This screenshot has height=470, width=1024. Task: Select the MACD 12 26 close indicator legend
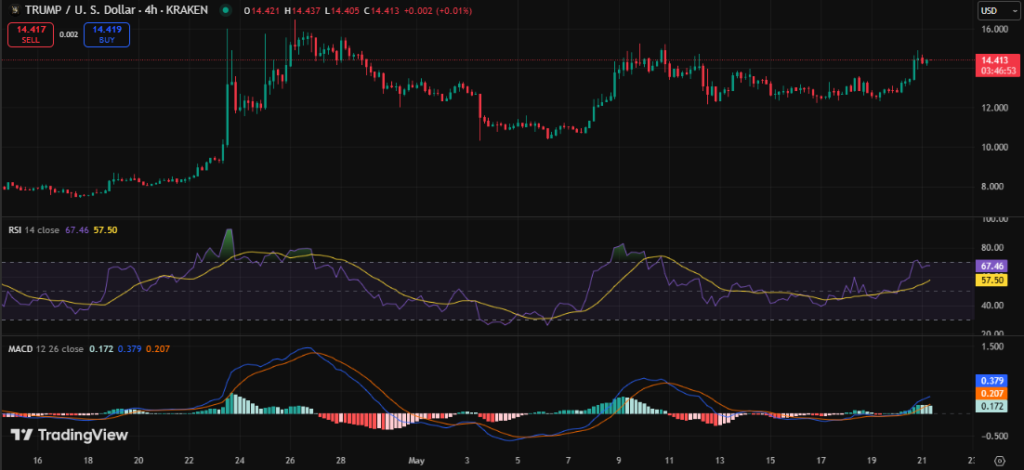click(x=45, y=349)
